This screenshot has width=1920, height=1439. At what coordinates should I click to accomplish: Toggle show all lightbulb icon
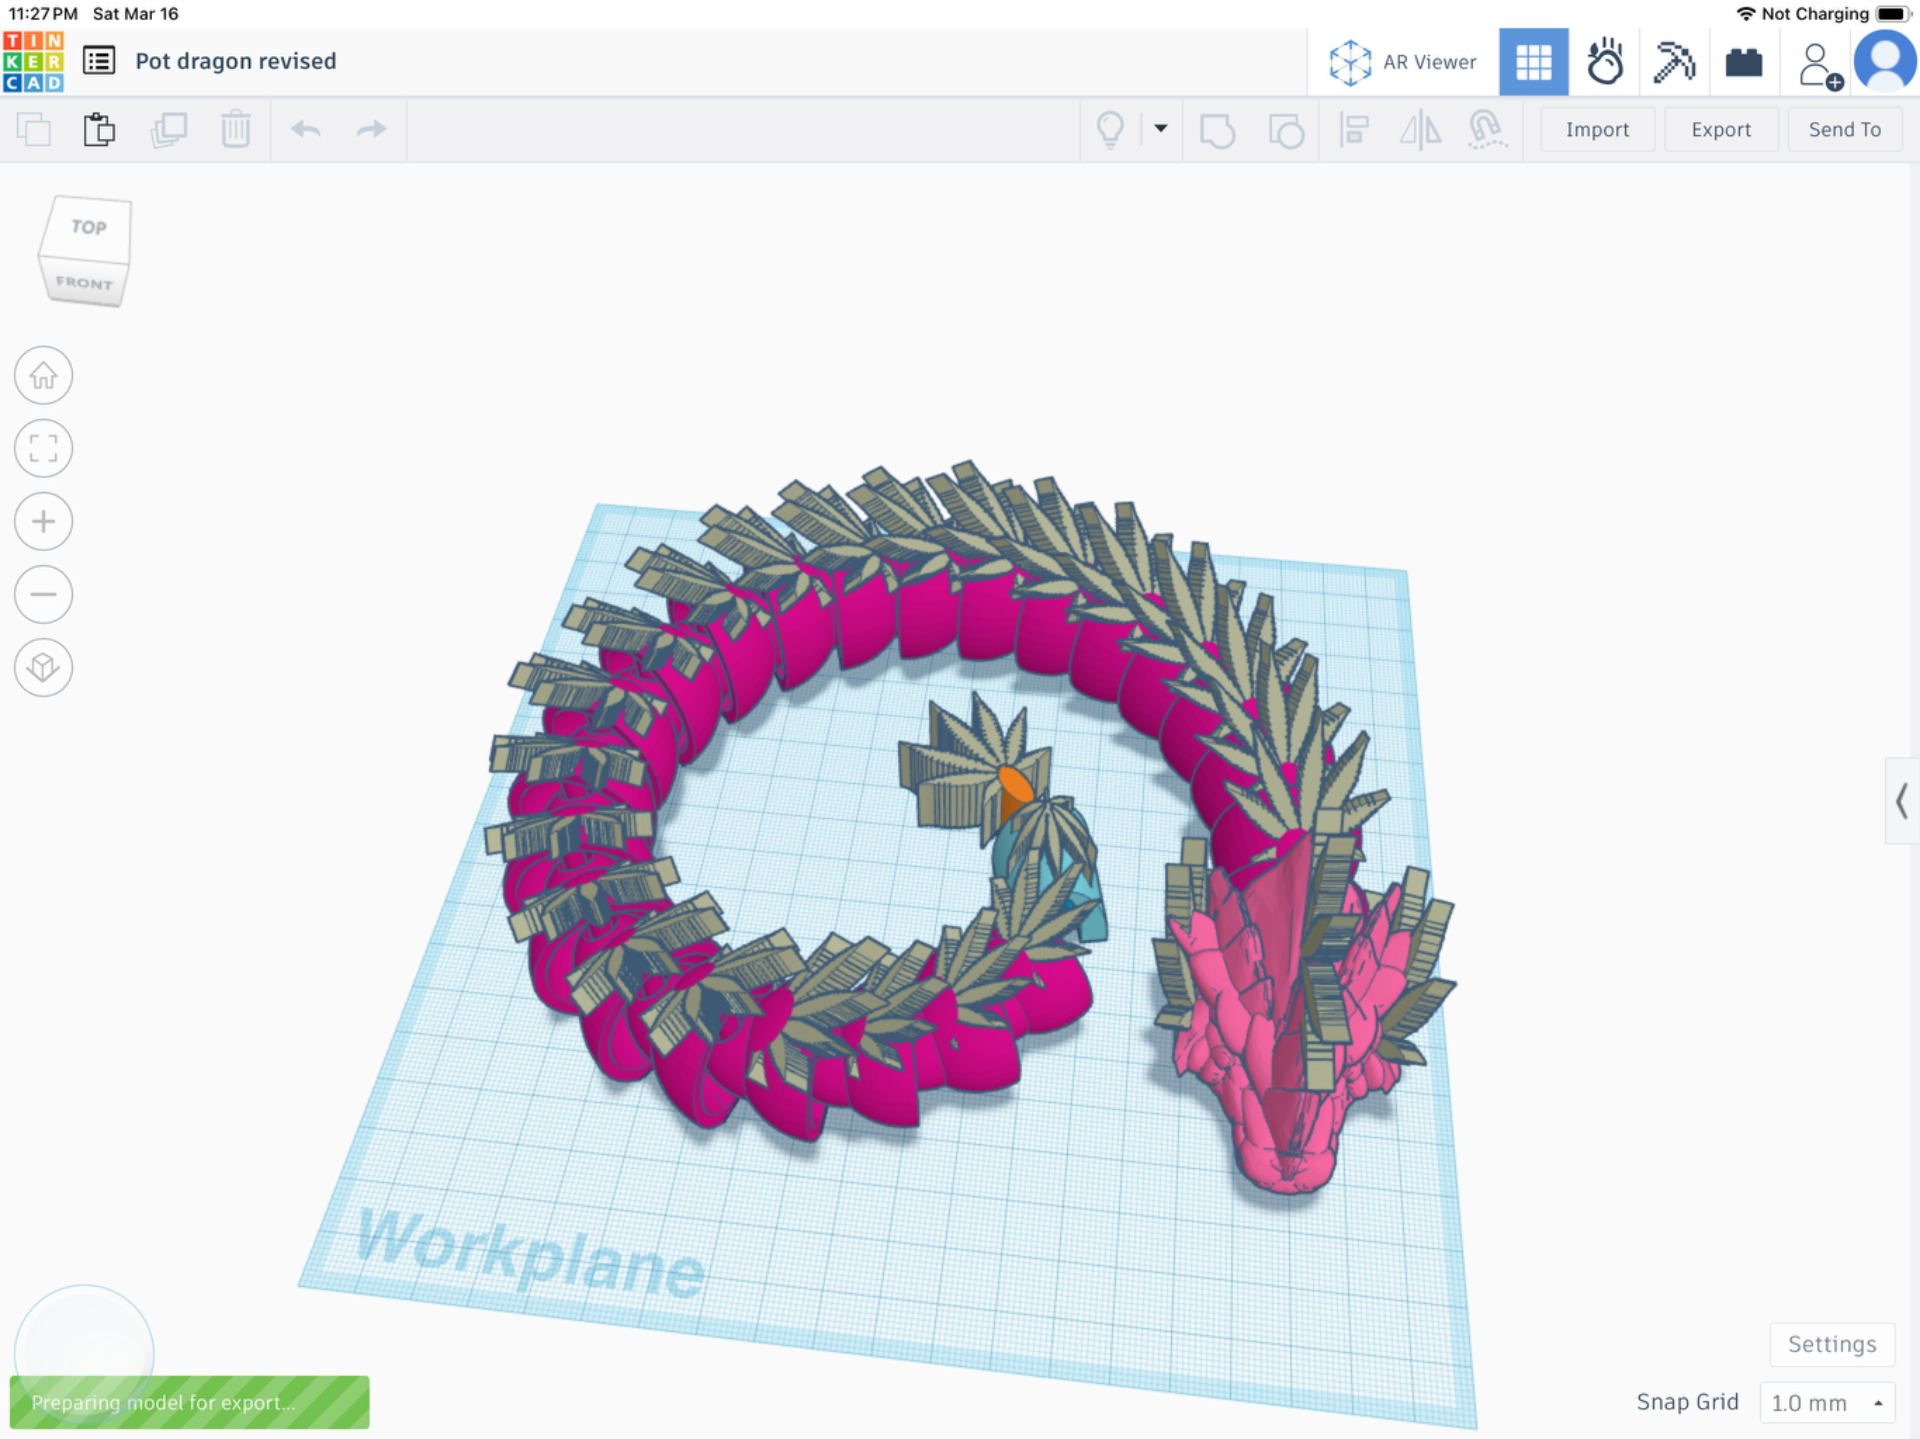(x=1110, y=129)
